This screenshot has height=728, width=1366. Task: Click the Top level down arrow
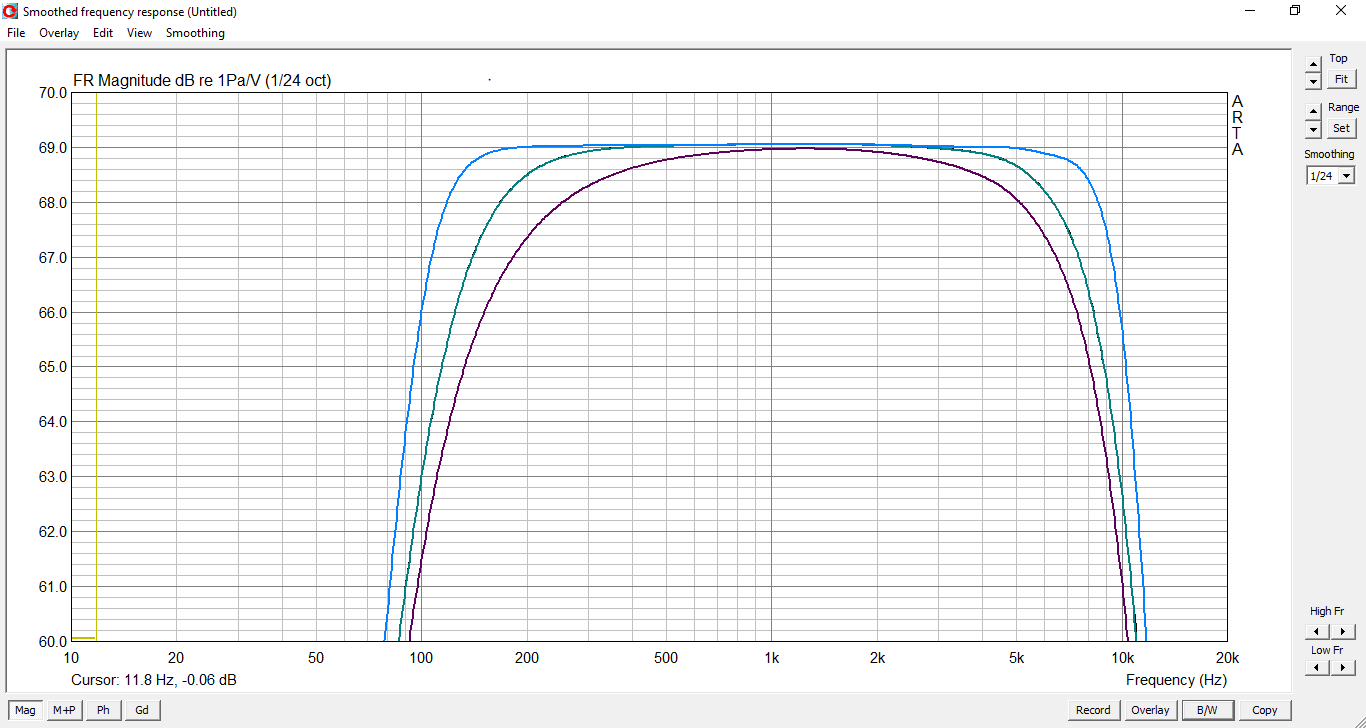coord(1313,81)
